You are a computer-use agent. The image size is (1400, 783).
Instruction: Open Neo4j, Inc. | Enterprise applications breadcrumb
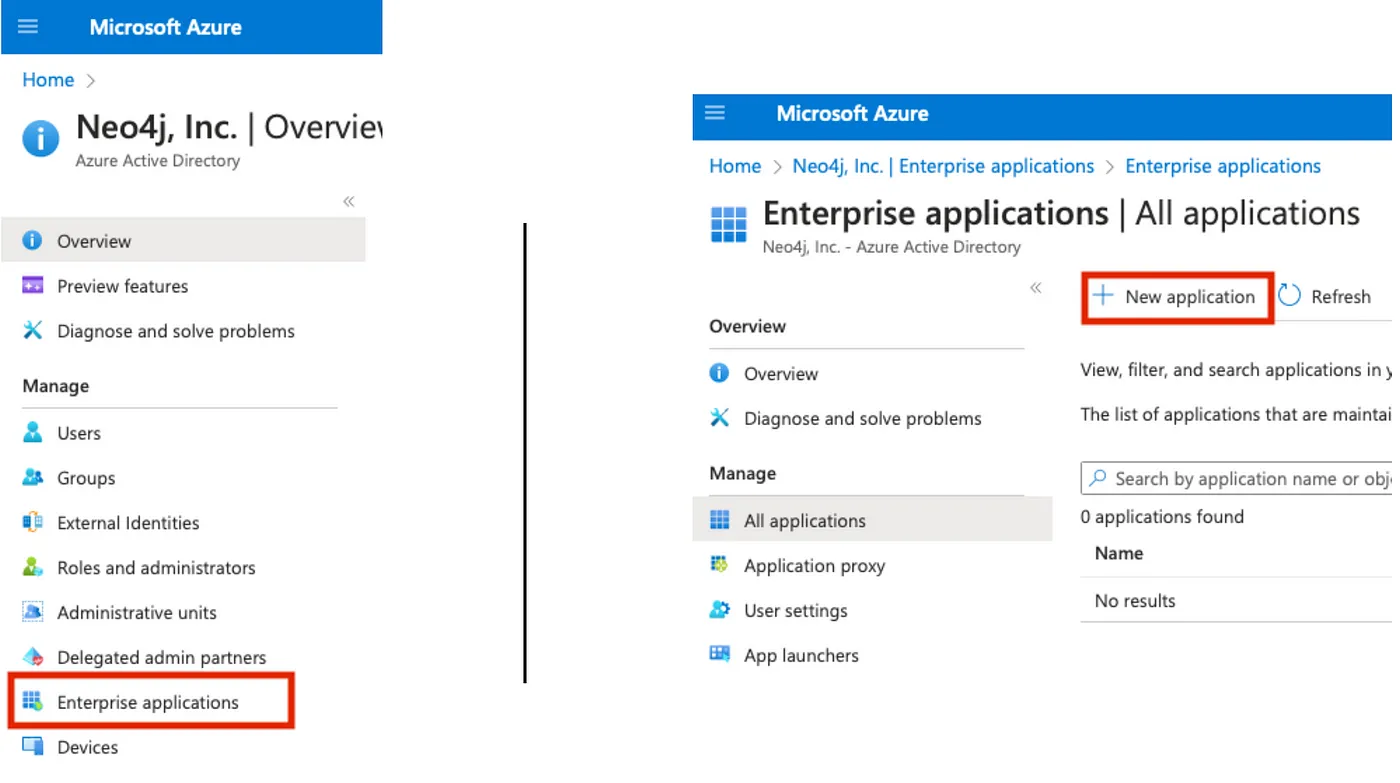943,166
